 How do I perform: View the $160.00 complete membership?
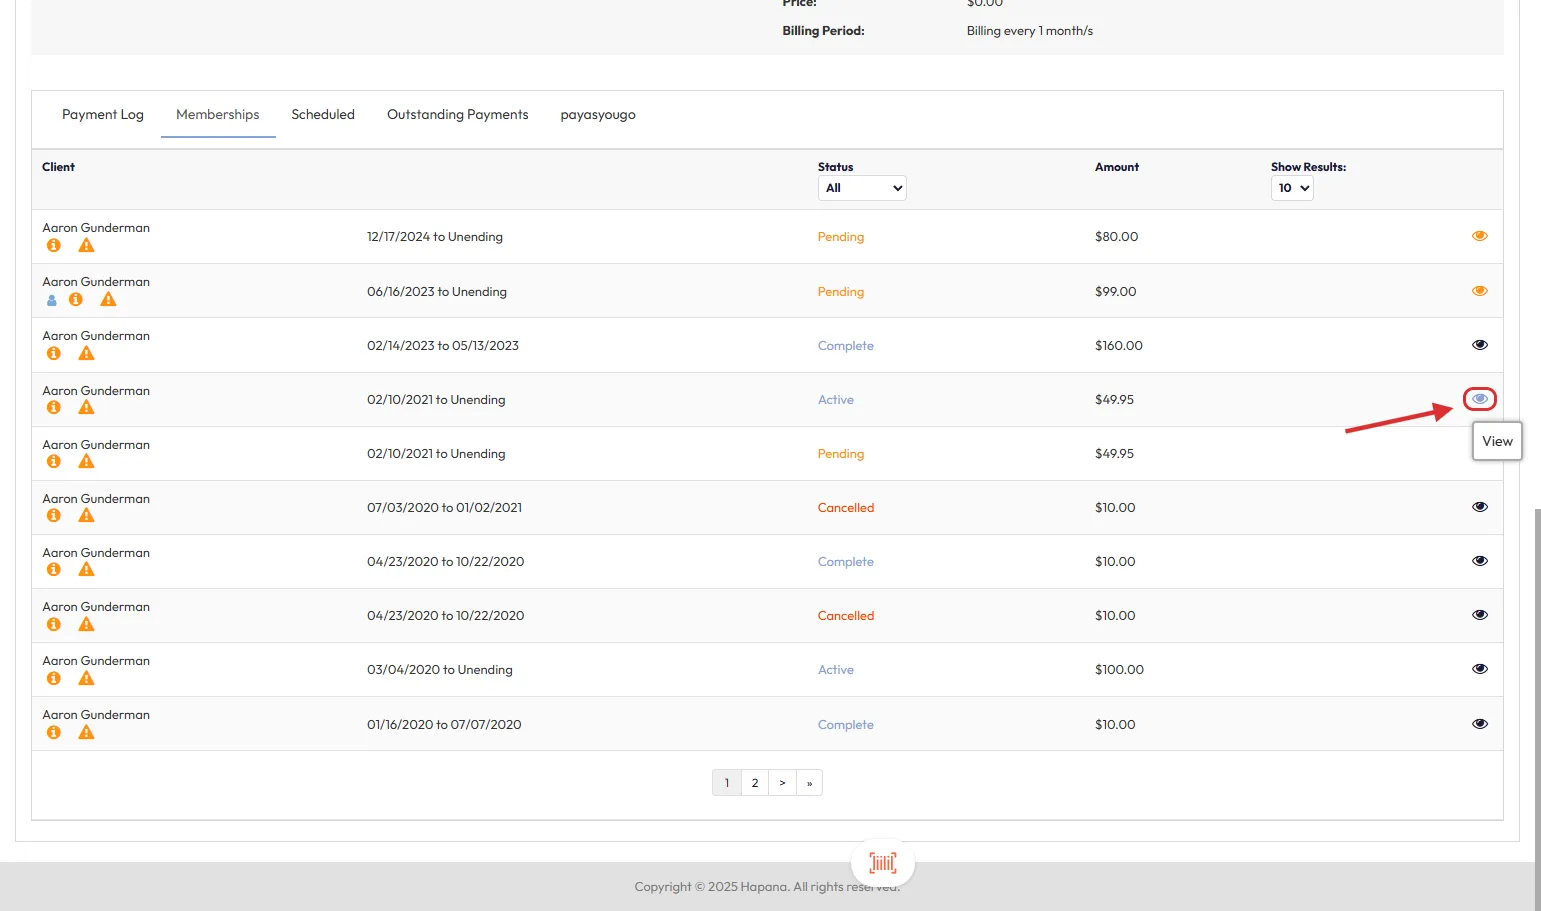(1479, 345)
